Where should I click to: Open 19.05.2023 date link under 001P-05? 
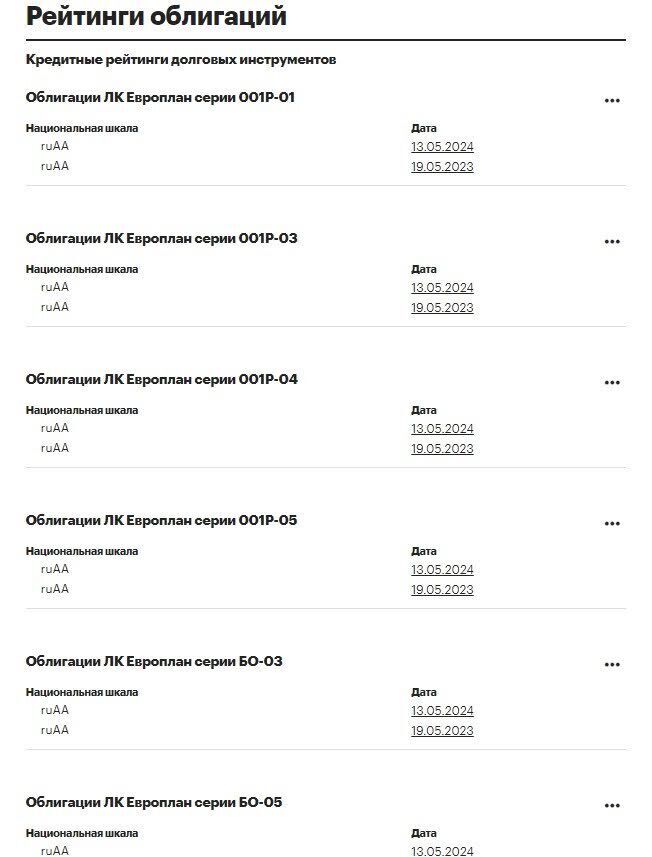point(442,590)
